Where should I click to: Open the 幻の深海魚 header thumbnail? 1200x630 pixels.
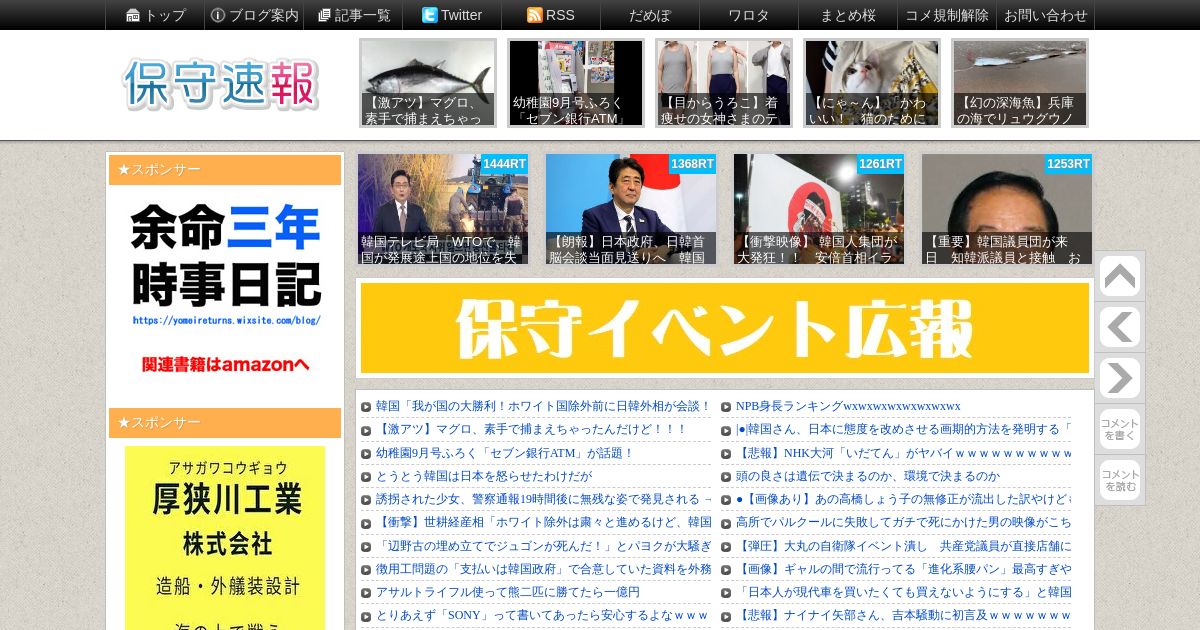[1020, 83]
